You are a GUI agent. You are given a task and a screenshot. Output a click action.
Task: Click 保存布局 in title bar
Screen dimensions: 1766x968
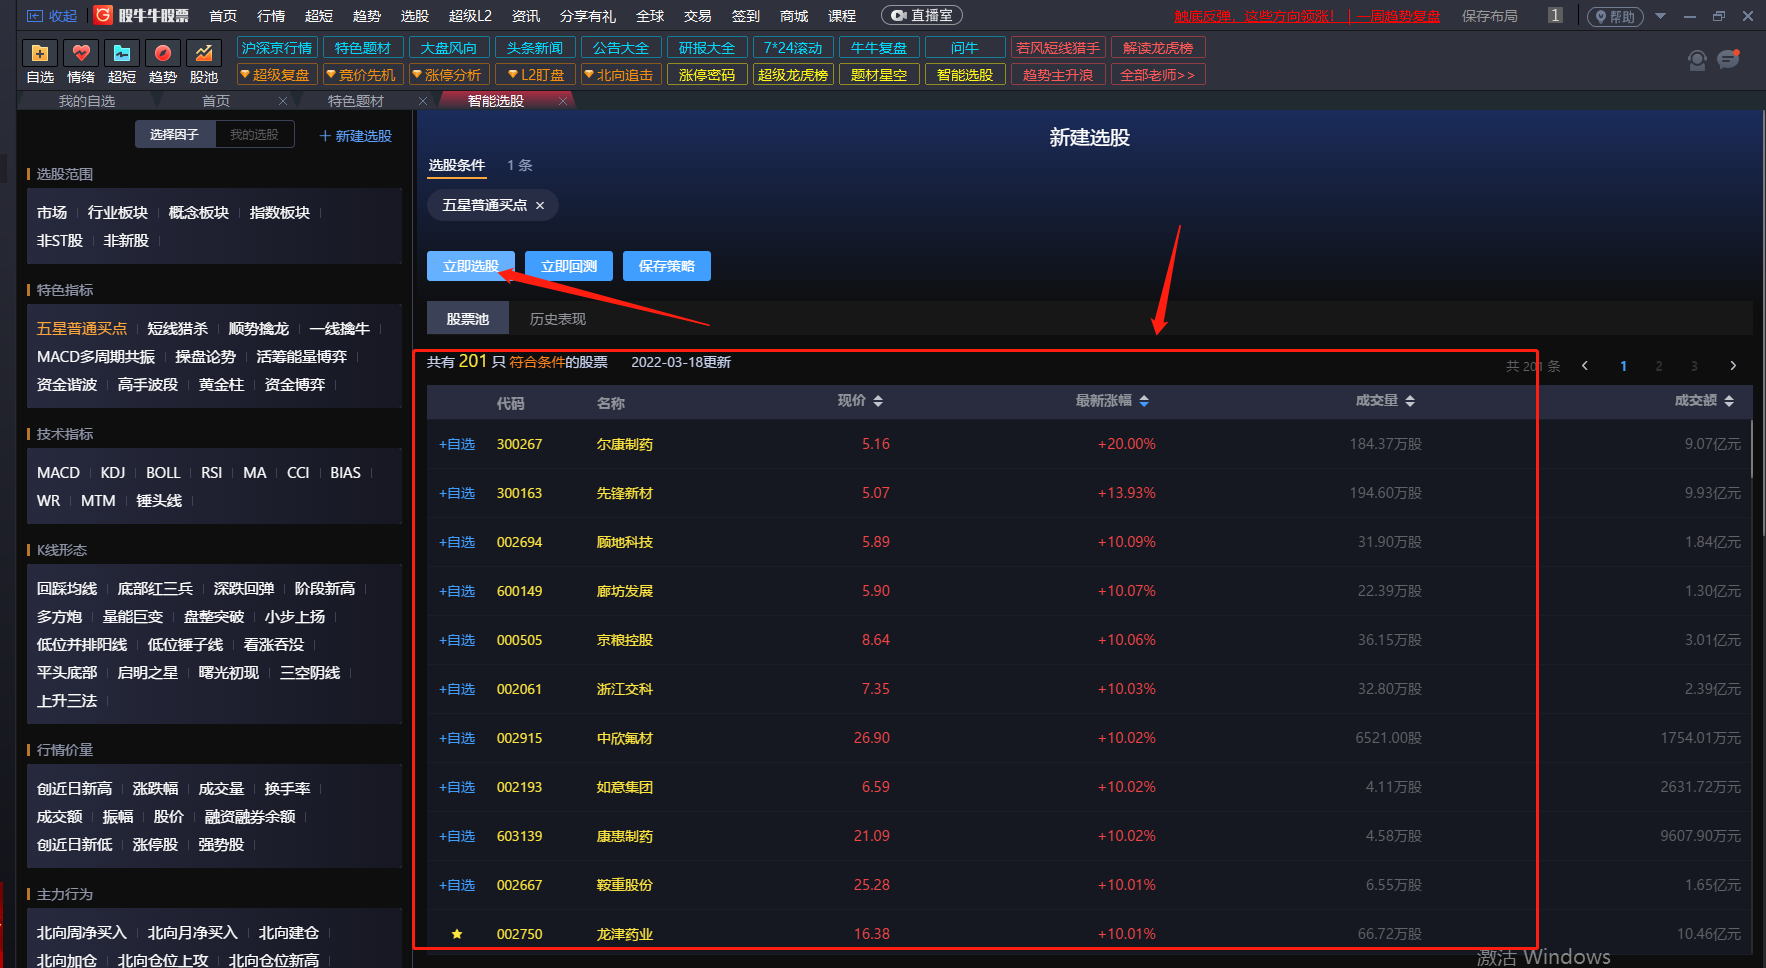click(1490, 16)
